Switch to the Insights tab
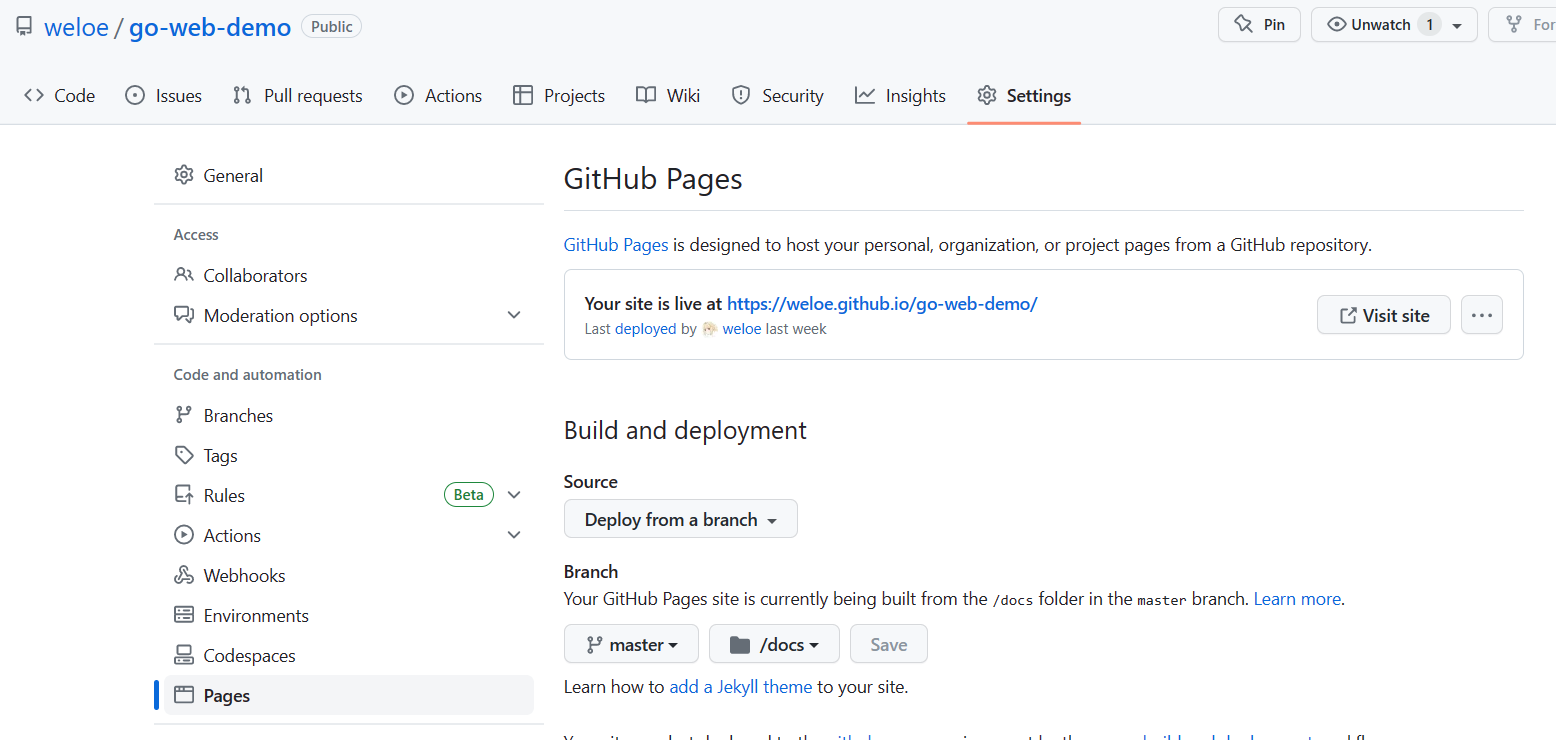Screen dimensions: 1556x740 point(900,96)
